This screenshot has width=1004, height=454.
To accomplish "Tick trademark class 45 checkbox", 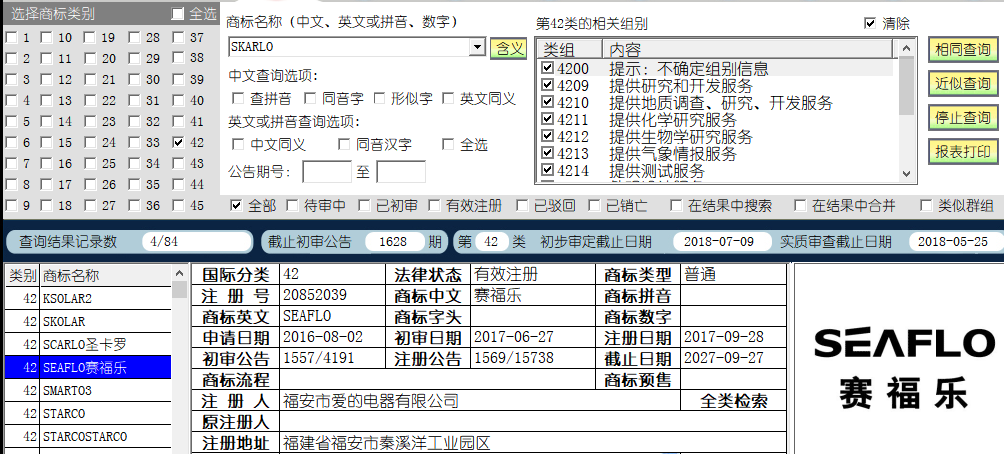I will coord(179,206).
